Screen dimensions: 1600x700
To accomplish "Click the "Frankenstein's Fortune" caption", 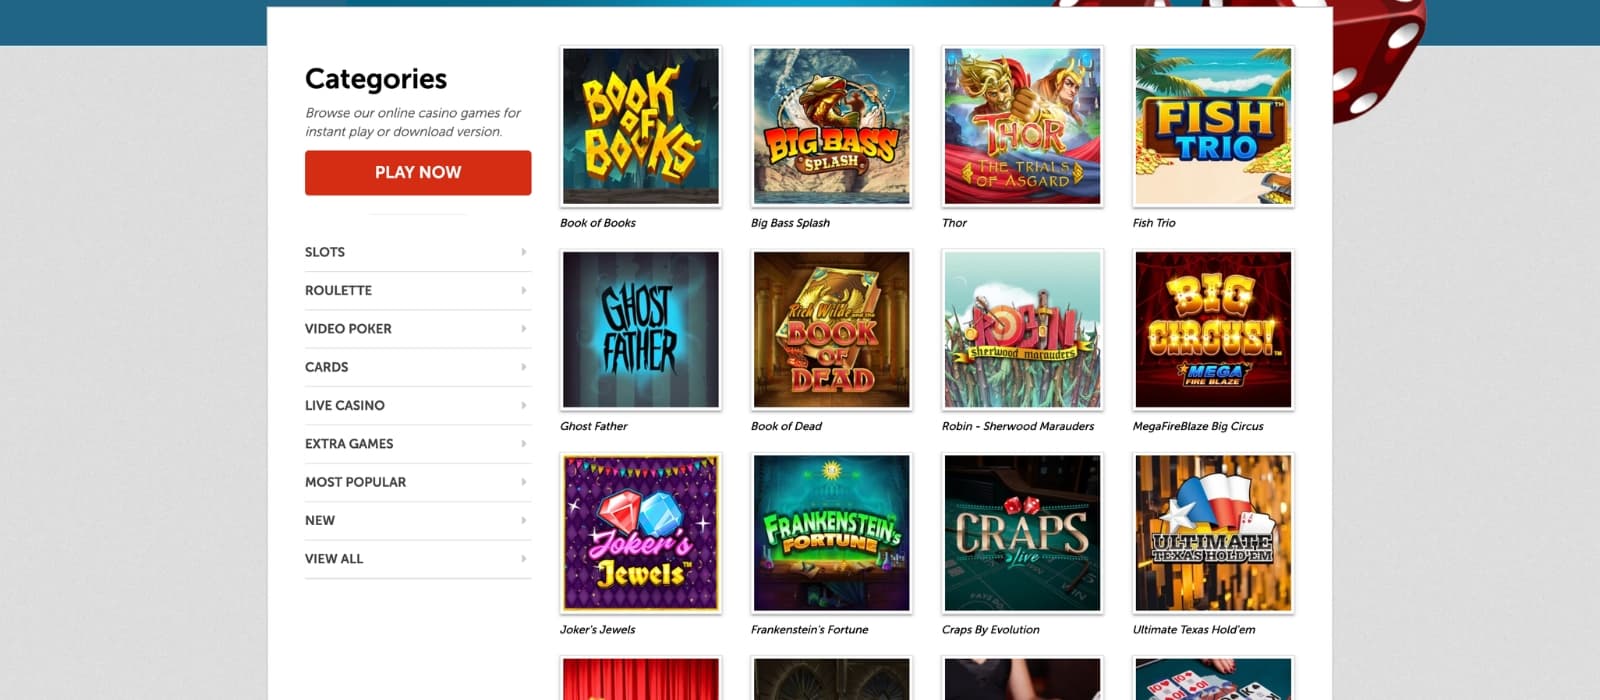I will pyautogui.click(x=809, y=630).
